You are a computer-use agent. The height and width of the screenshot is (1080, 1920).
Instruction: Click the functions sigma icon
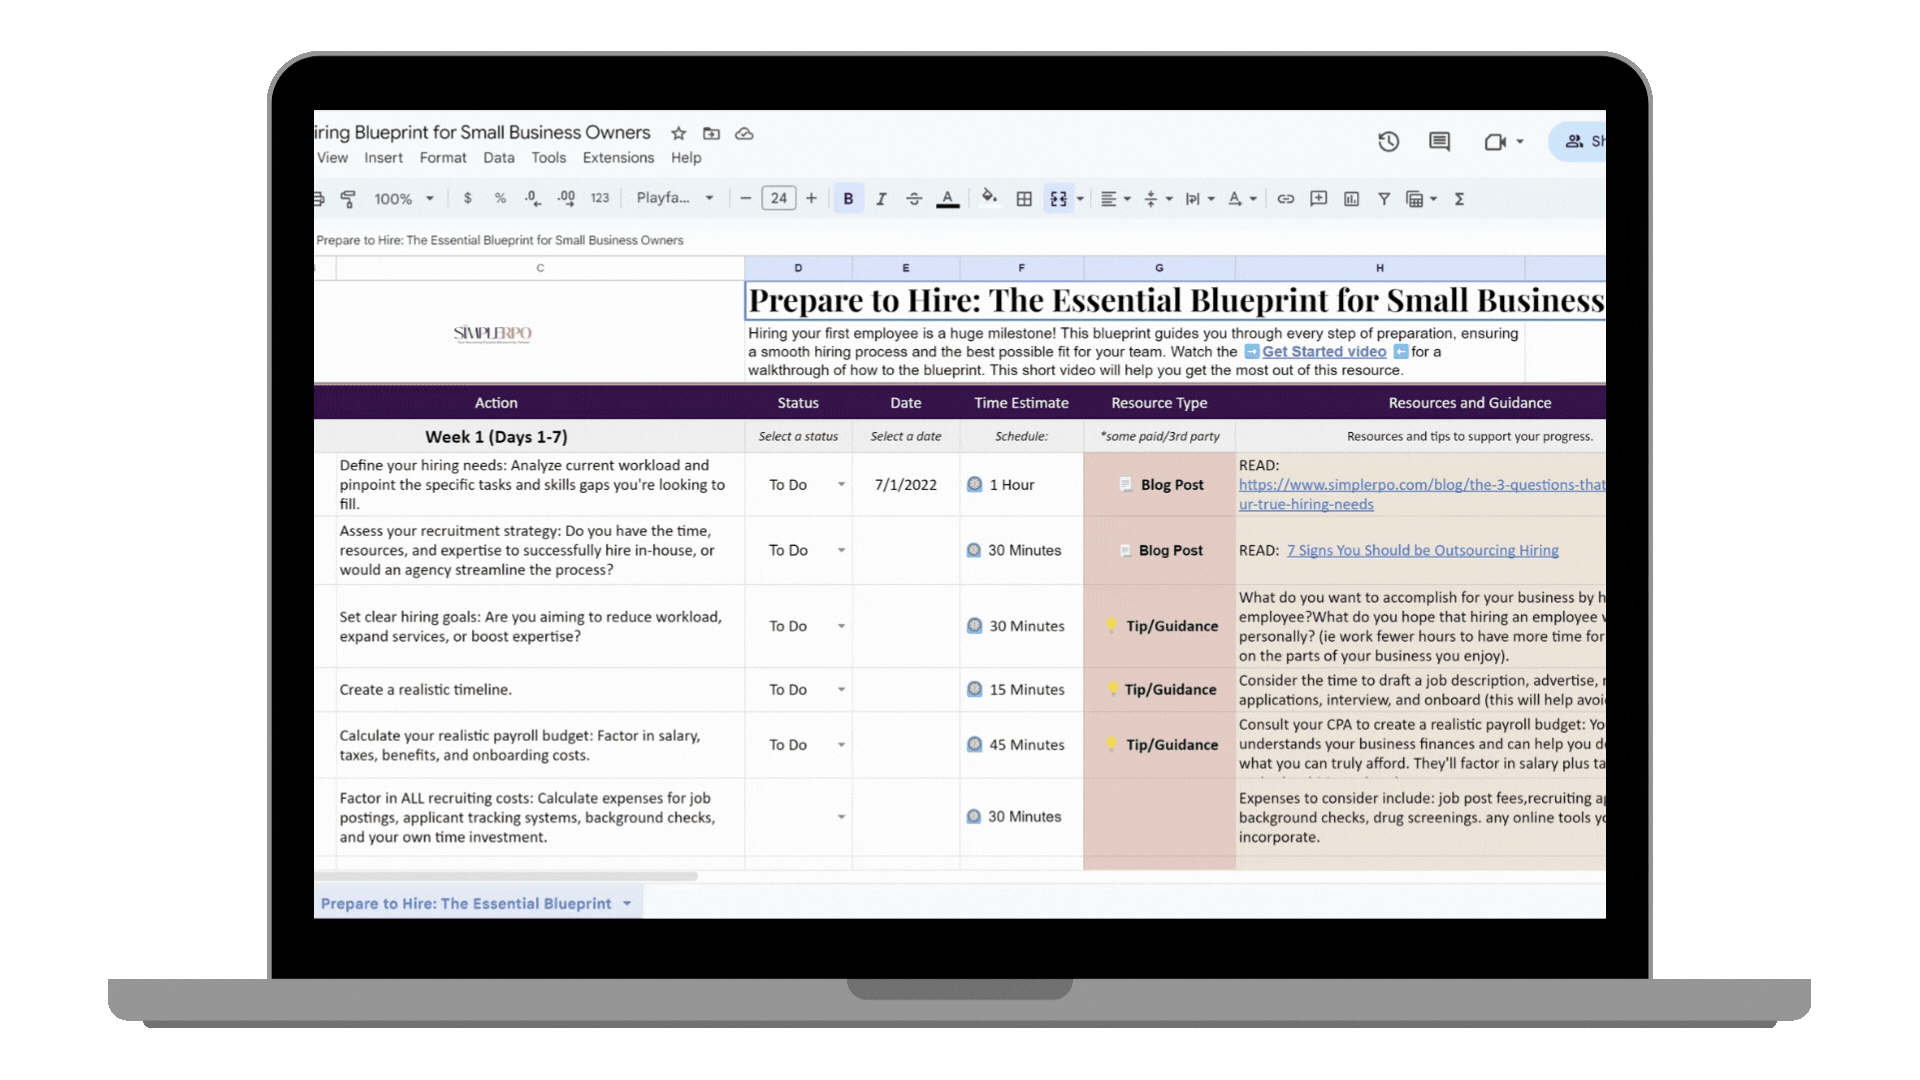(1459, 199)
